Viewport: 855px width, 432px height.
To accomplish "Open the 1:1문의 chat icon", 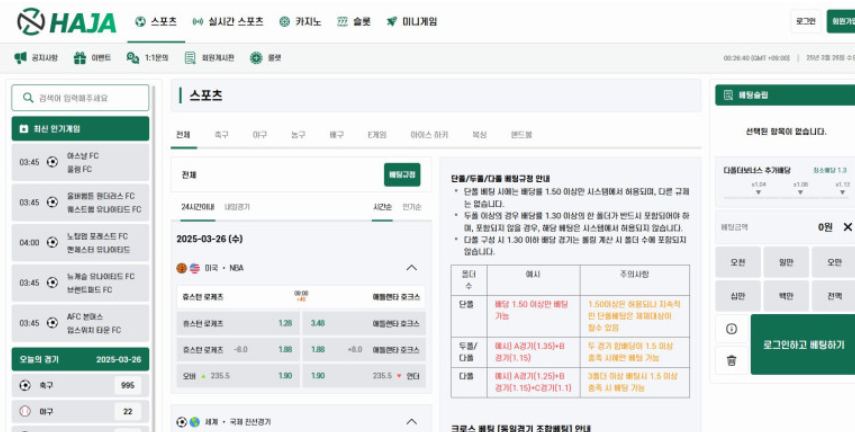I will [x=133, y=58].
